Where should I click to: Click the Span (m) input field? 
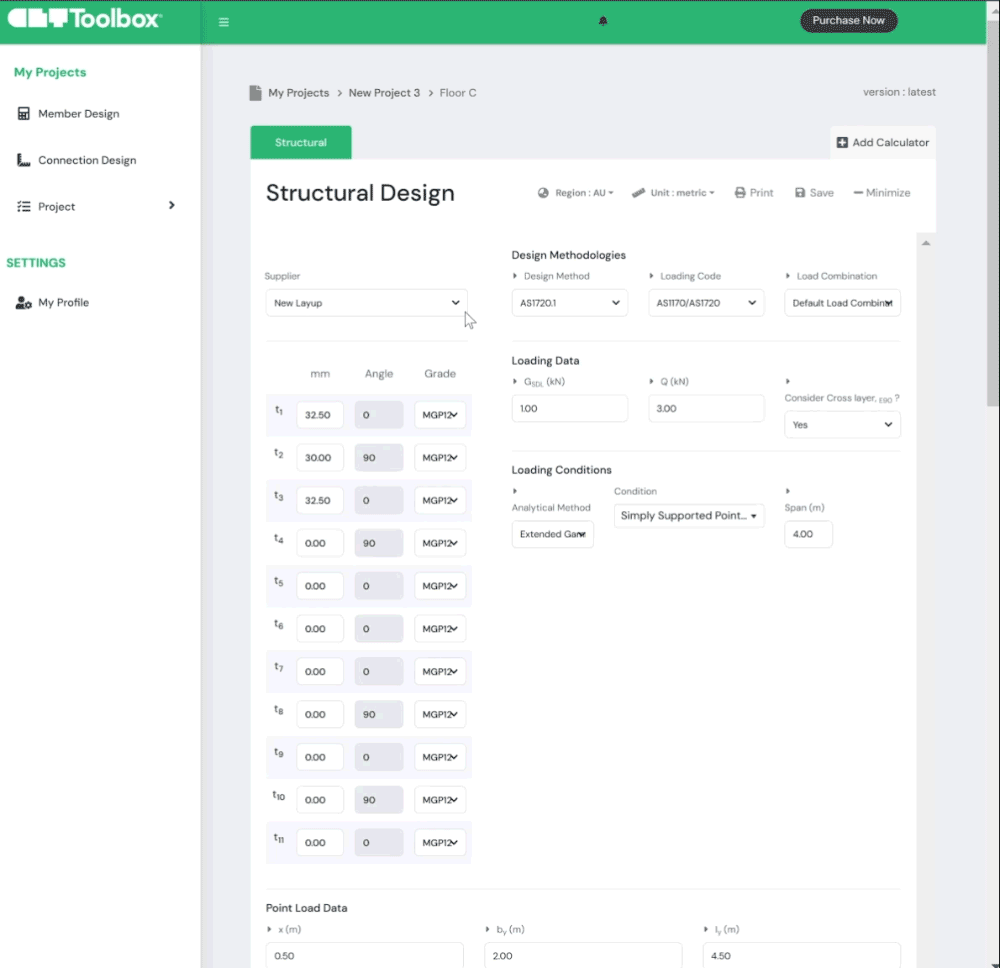coord(808,534)
